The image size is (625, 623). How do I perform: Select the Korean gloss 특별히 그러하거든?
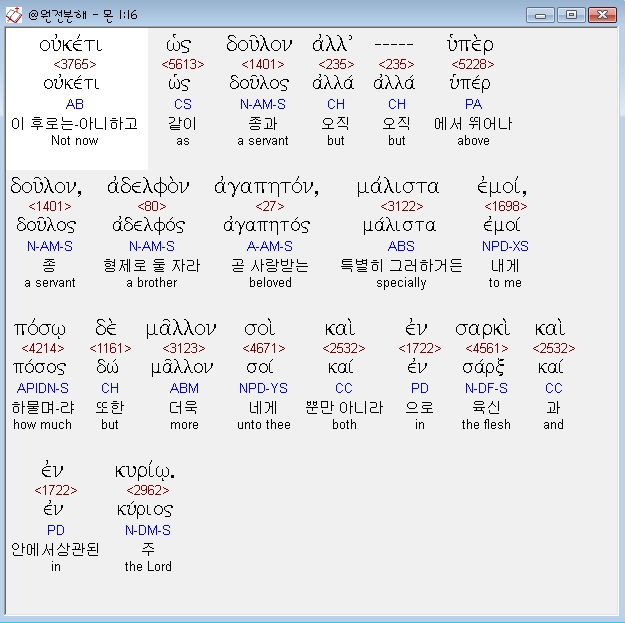[x=401, y=265]
